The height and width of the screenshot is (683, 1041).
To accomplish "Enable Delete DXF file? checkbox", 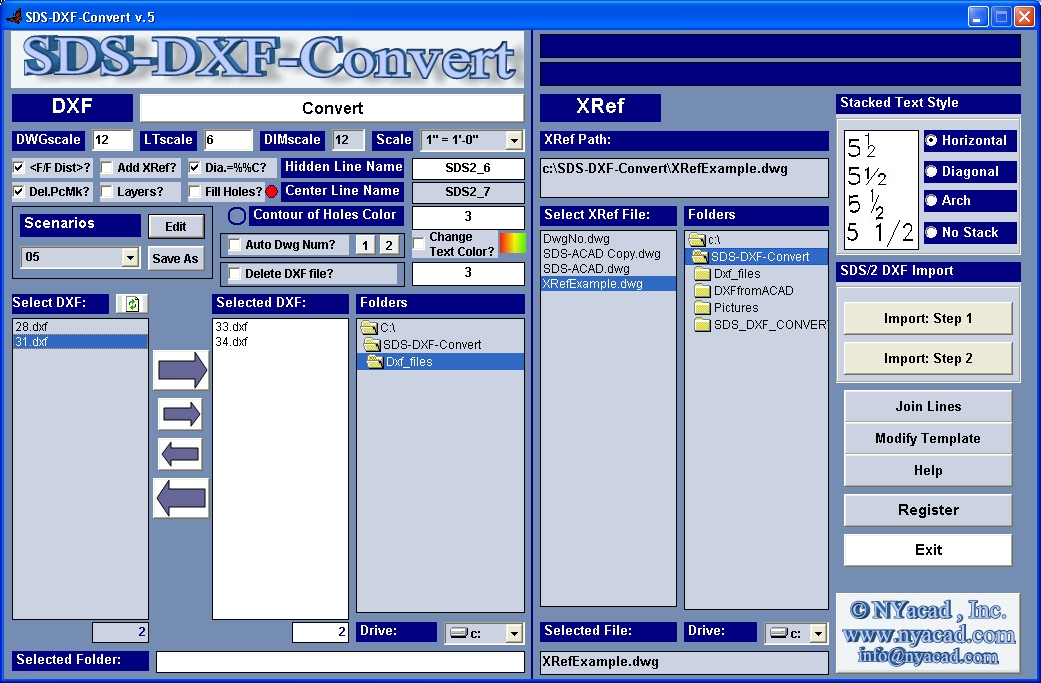I will coord(234,273).
